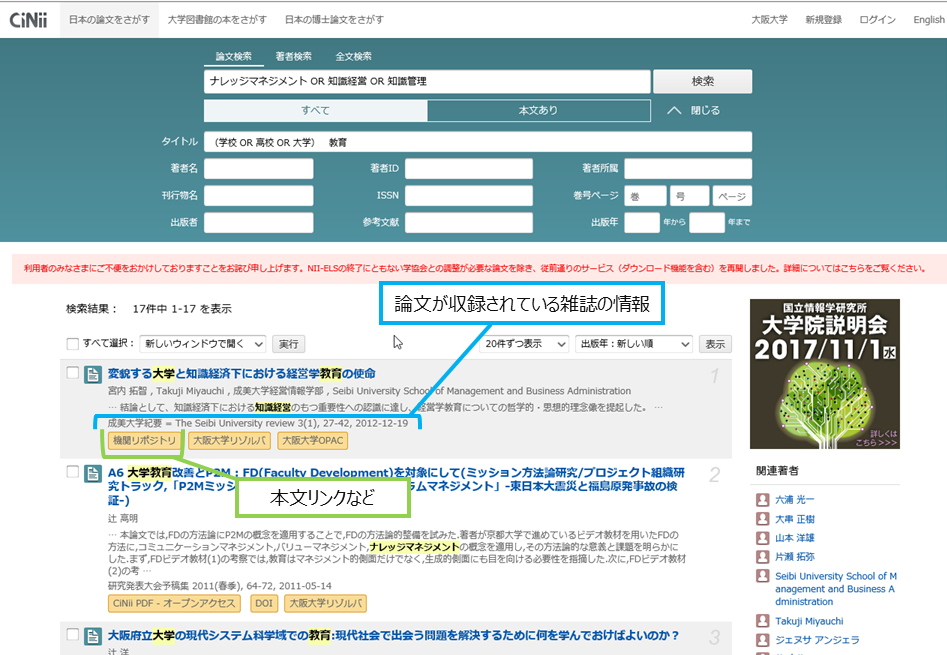Click 号 issue input field
The width and height of the screenshot is (947, 655).
tap(689, 196)
